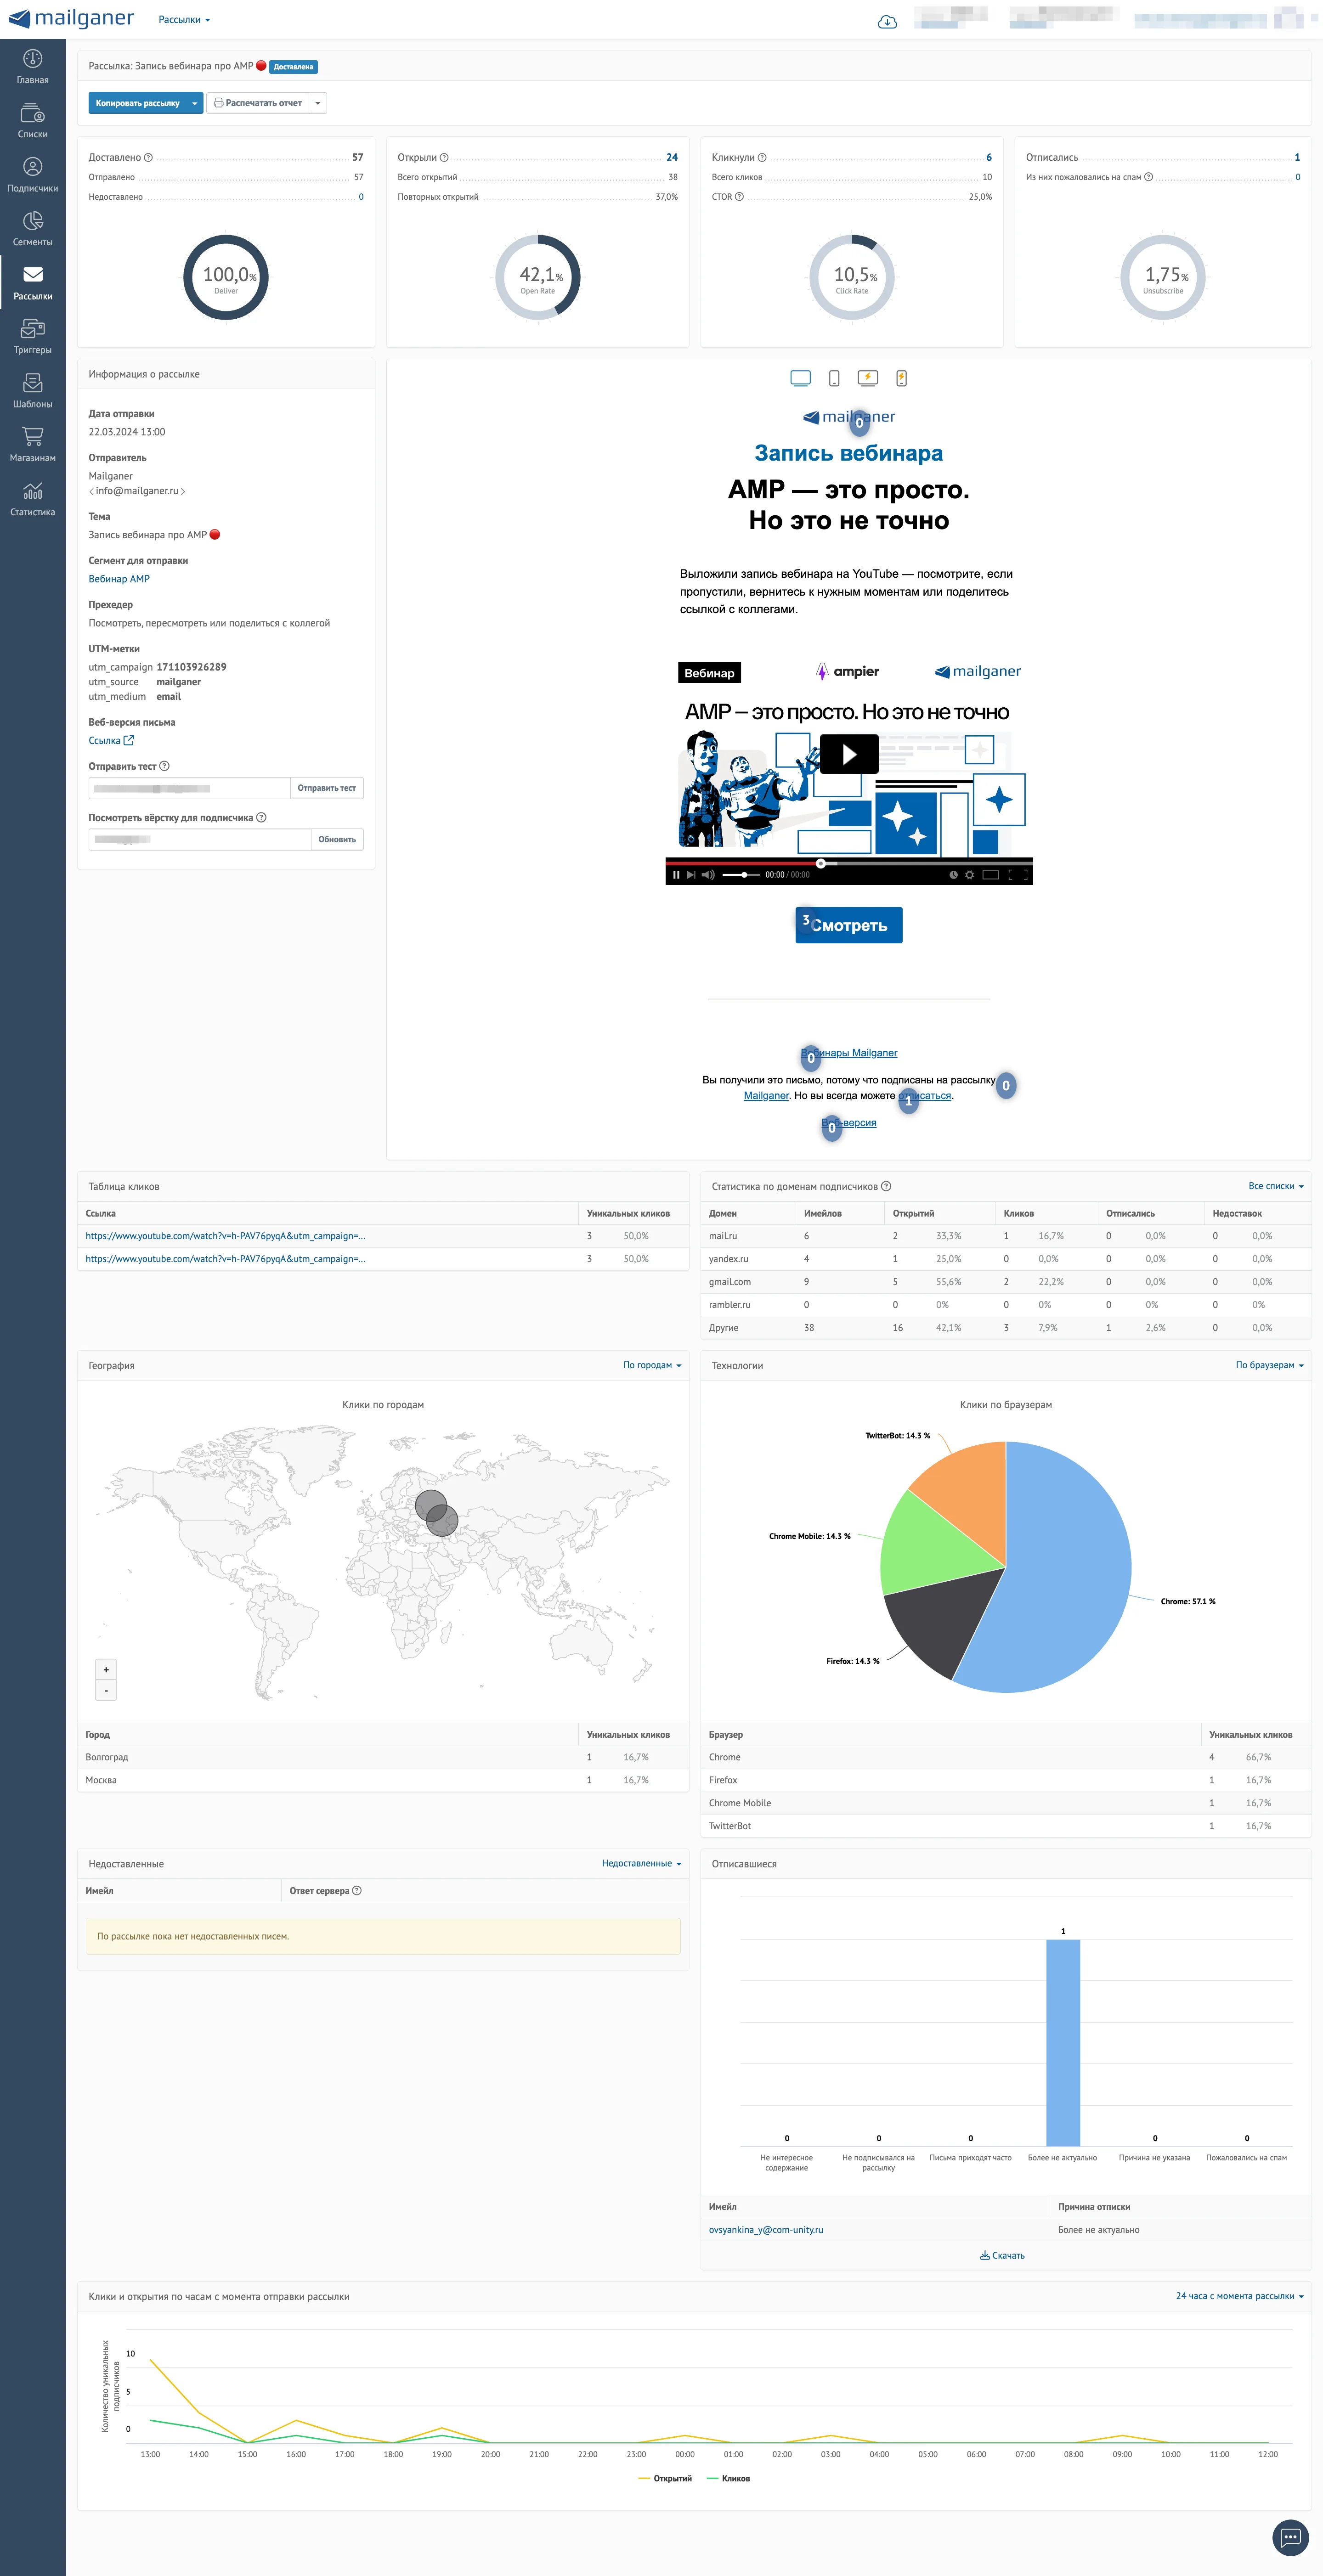Open the Триггеры sidebar icon
Viewport: 1323px width, 2576px height.
point(32,337)
